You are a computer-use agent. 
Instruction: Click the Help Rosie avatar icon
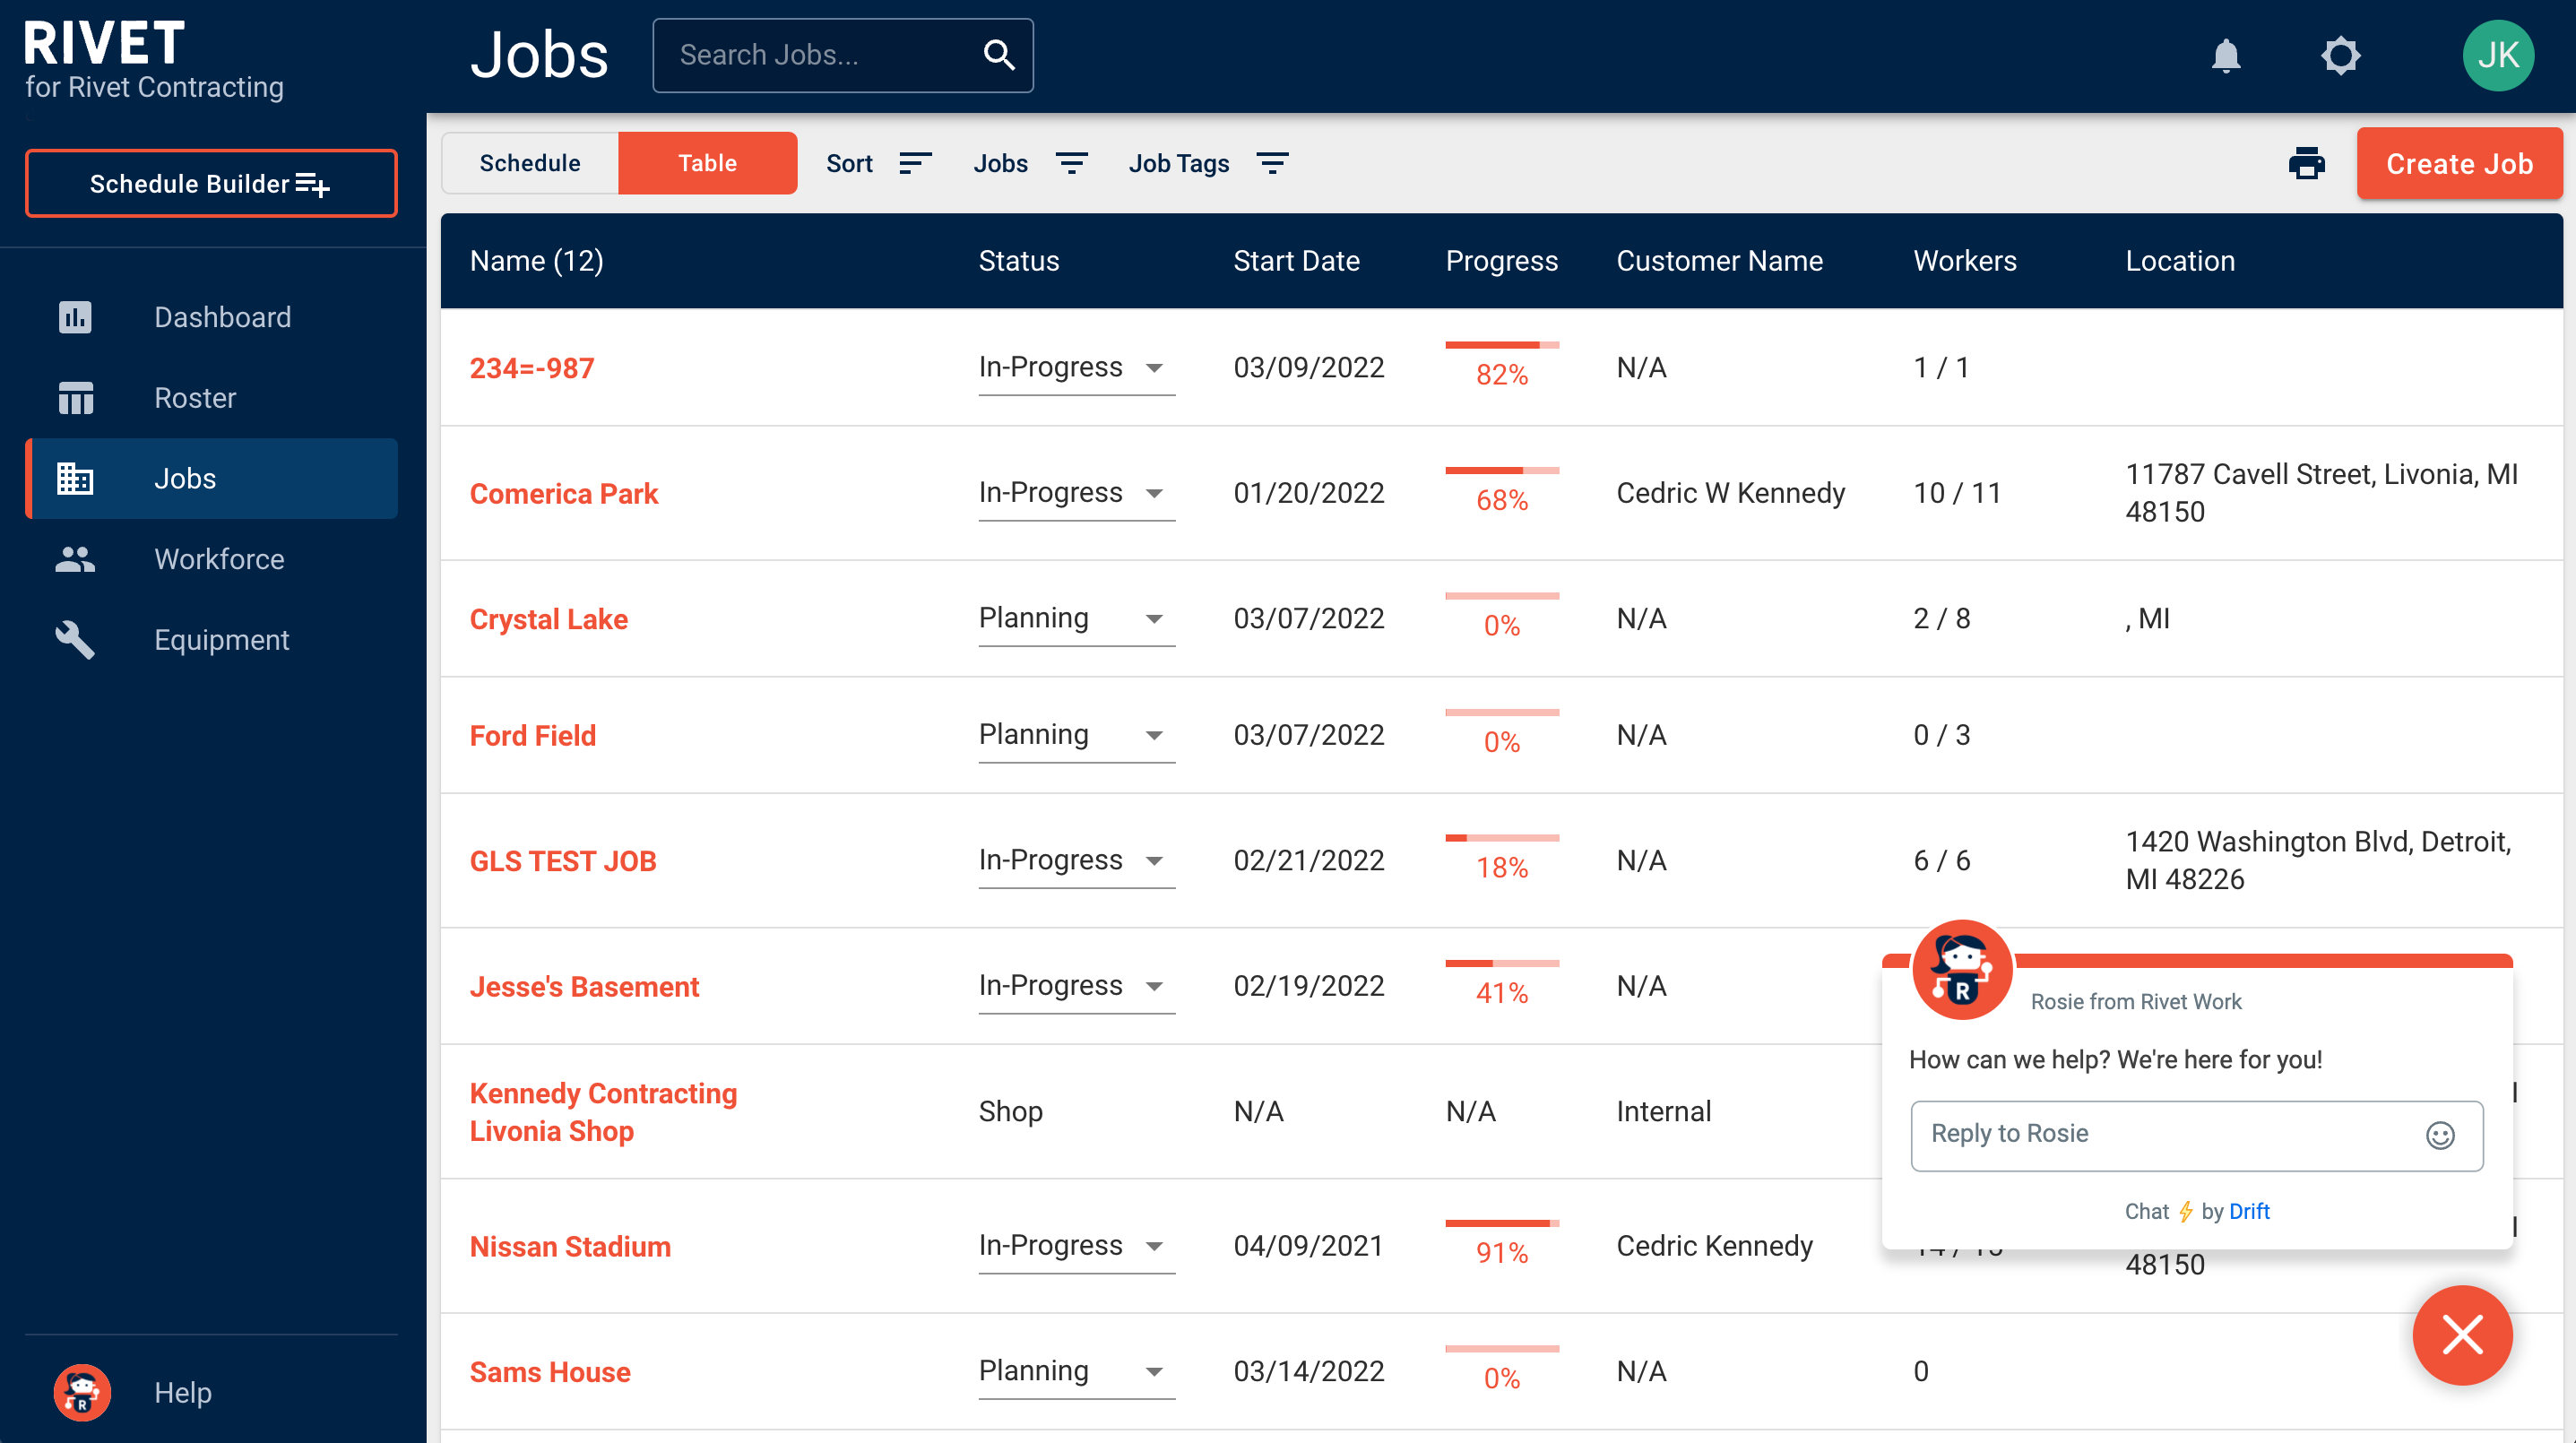pyautogui.click(x=82, y=1392)
